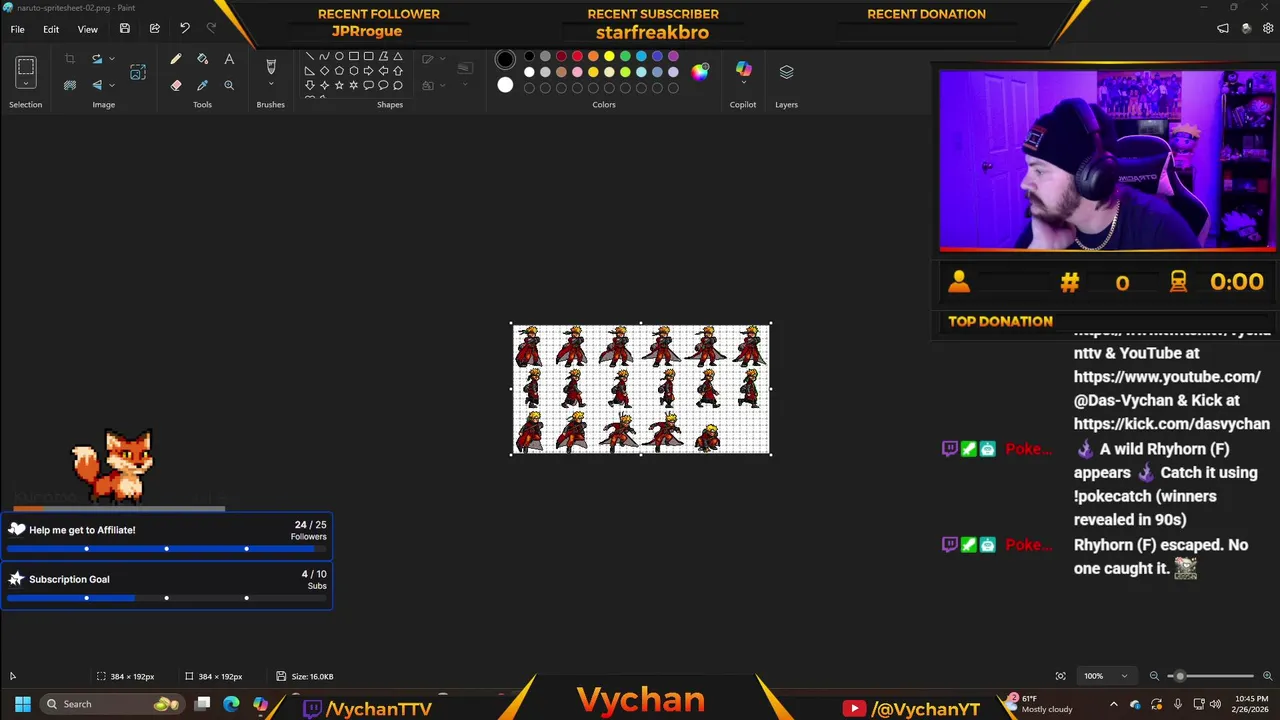Click the sprite sheet canvas image

click(x=641, y=389)
